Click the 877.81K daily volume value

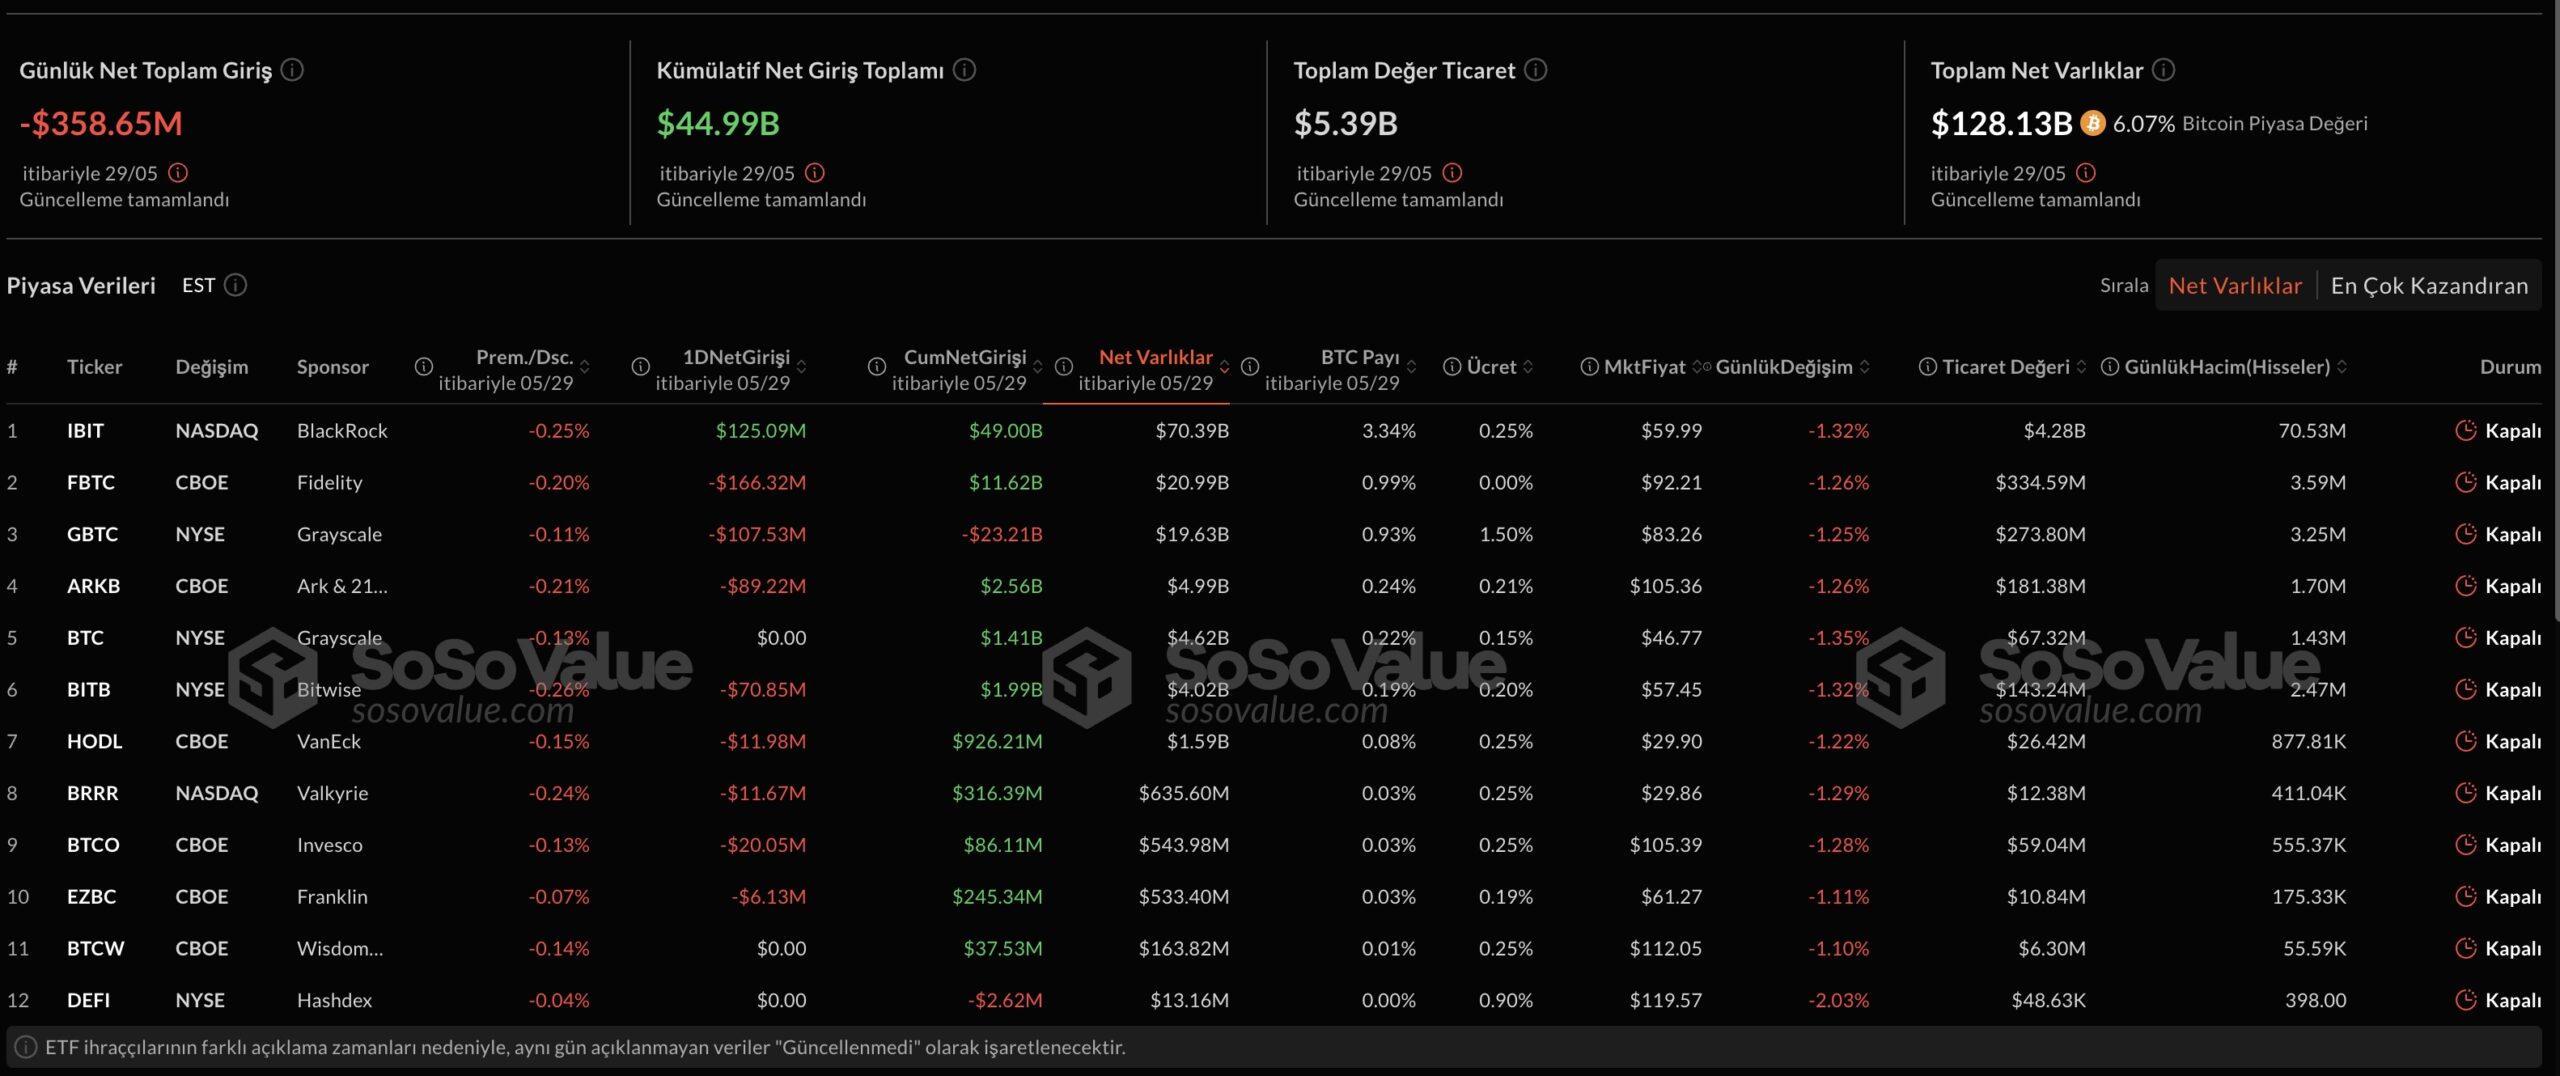point(2308,741)
